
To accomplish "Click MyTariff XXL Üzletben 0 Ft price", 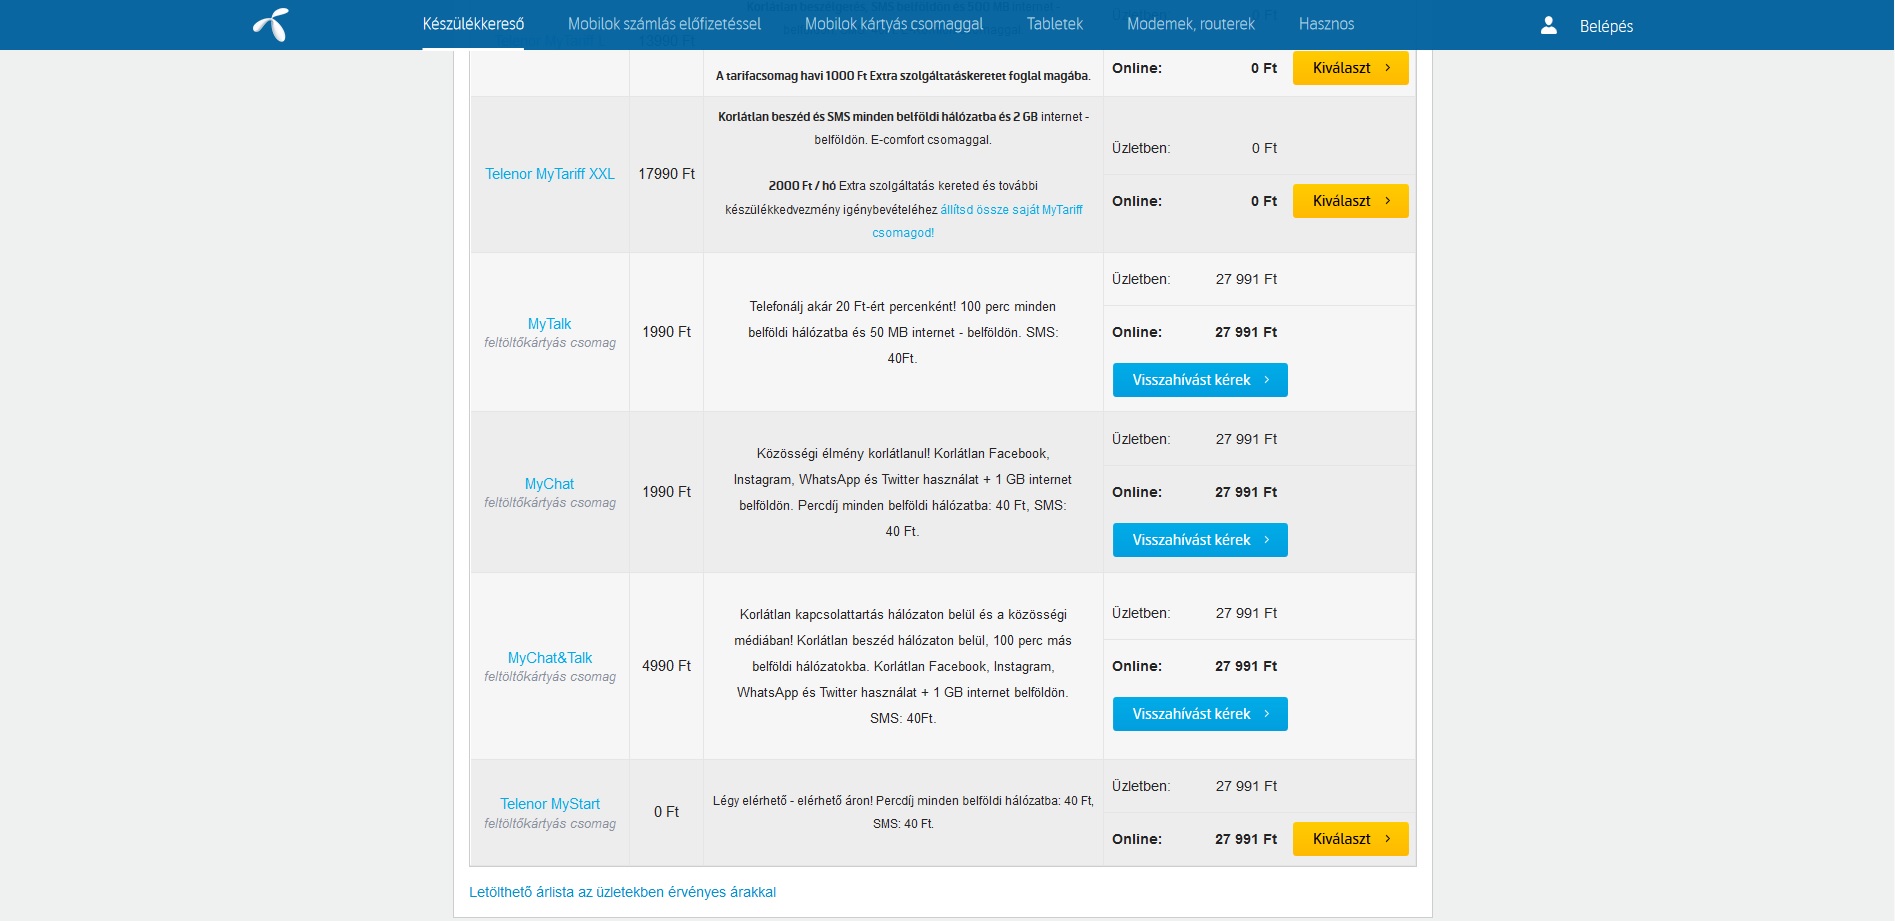I will [x=1264, y=148].
